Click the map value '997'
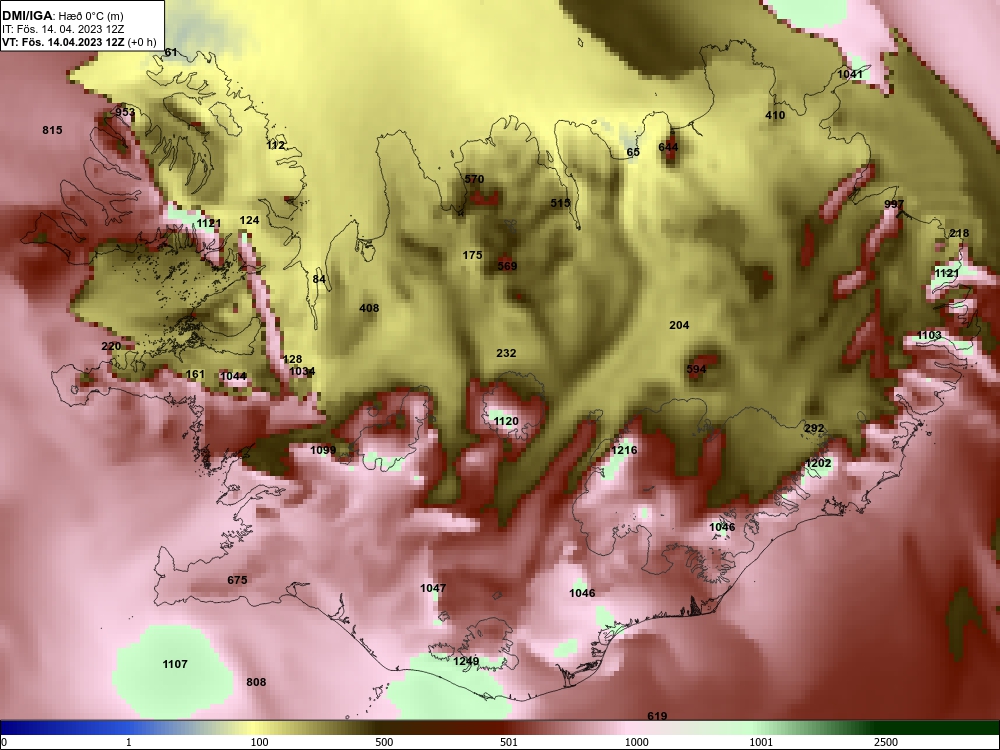Viewport: 1000px width, 750px height. [x=894, y=204]
